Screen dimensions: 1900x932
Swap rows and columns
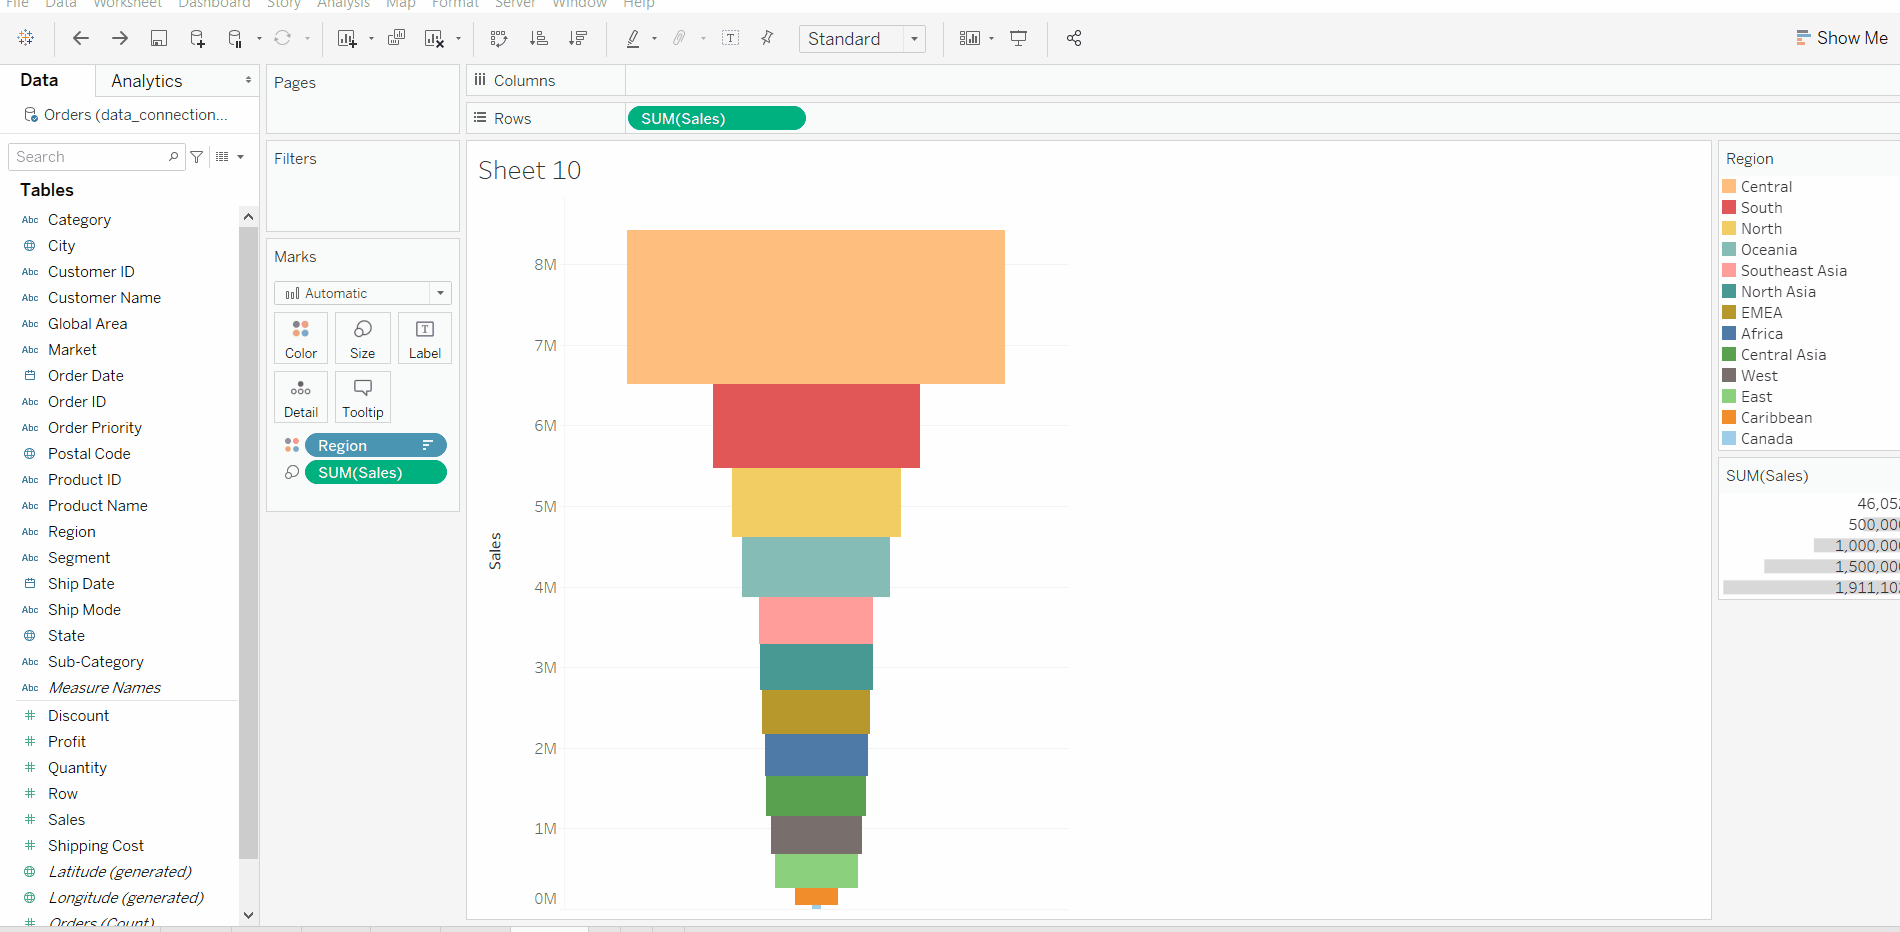tap(499, 38)
